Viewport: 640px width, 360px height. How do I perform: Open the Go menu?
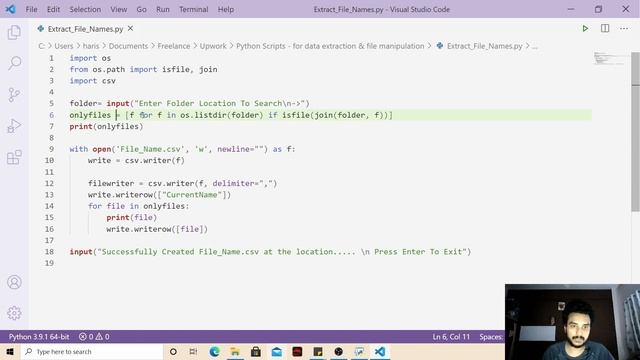point(141,9)
